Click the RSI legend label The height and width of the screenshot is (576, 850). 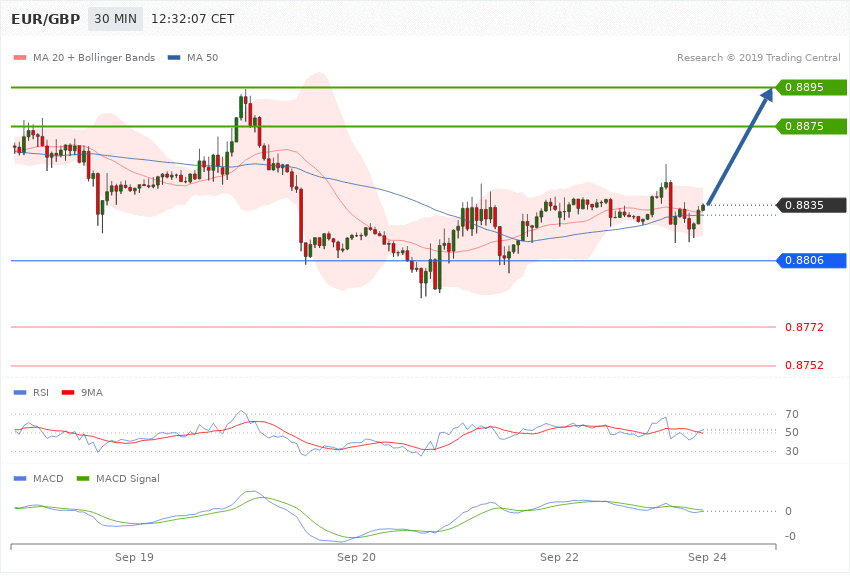(41, 392)
